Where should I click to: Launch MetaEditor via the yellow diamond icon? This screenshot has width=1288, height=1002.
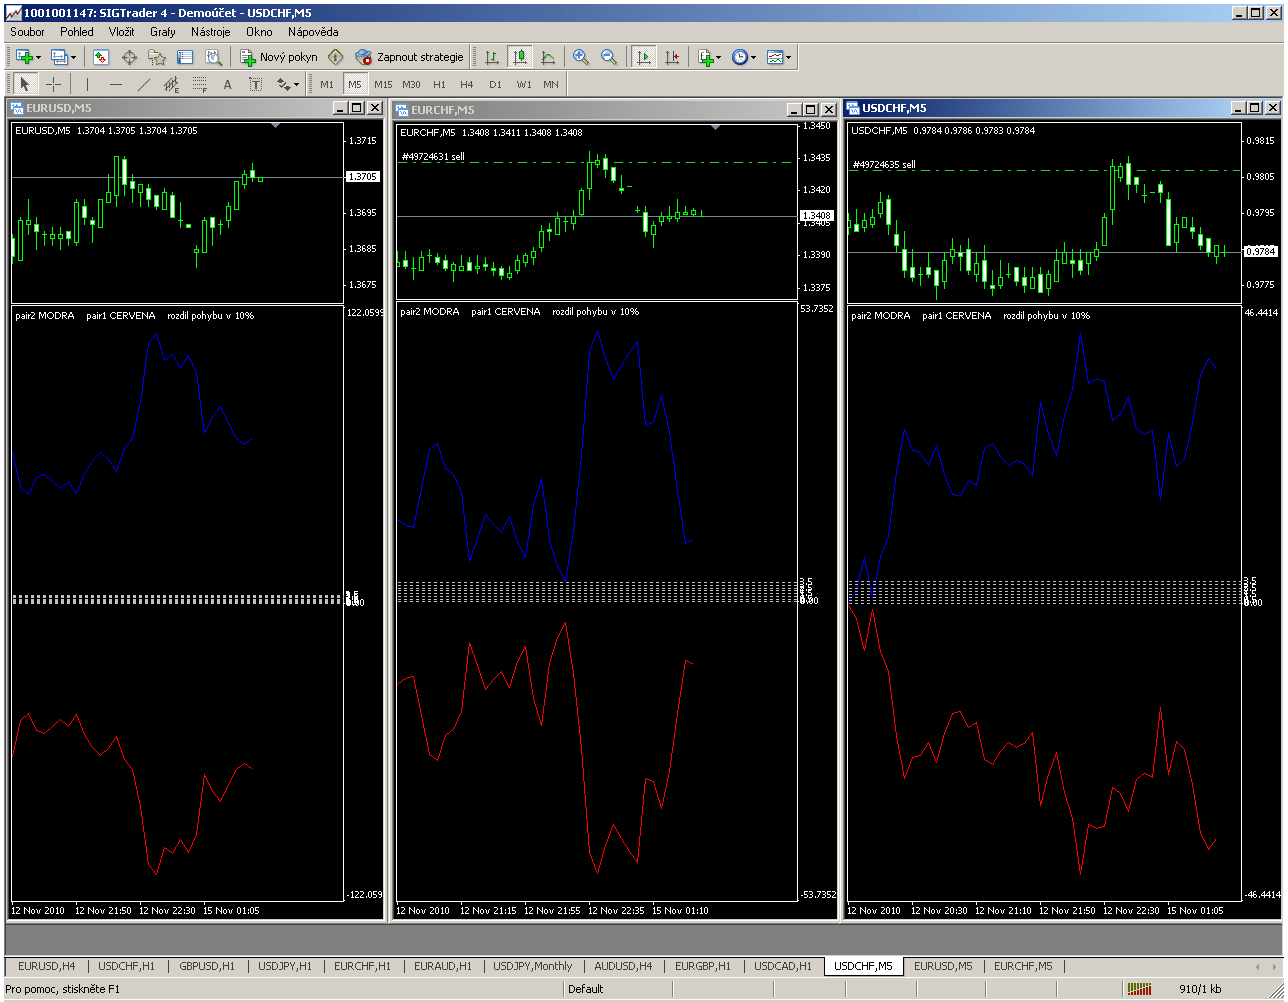336,57
